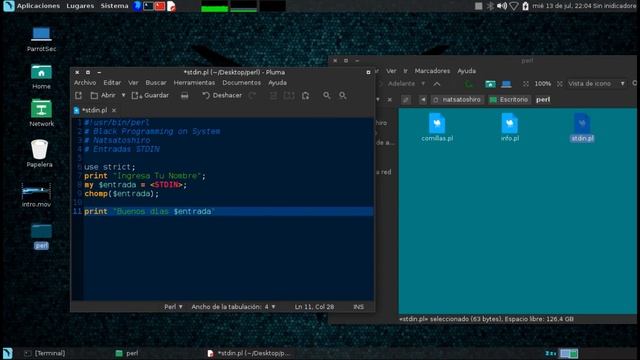Open the Ver menu in file manager
Screen dimensions: 640x360
tap(391, 71)
